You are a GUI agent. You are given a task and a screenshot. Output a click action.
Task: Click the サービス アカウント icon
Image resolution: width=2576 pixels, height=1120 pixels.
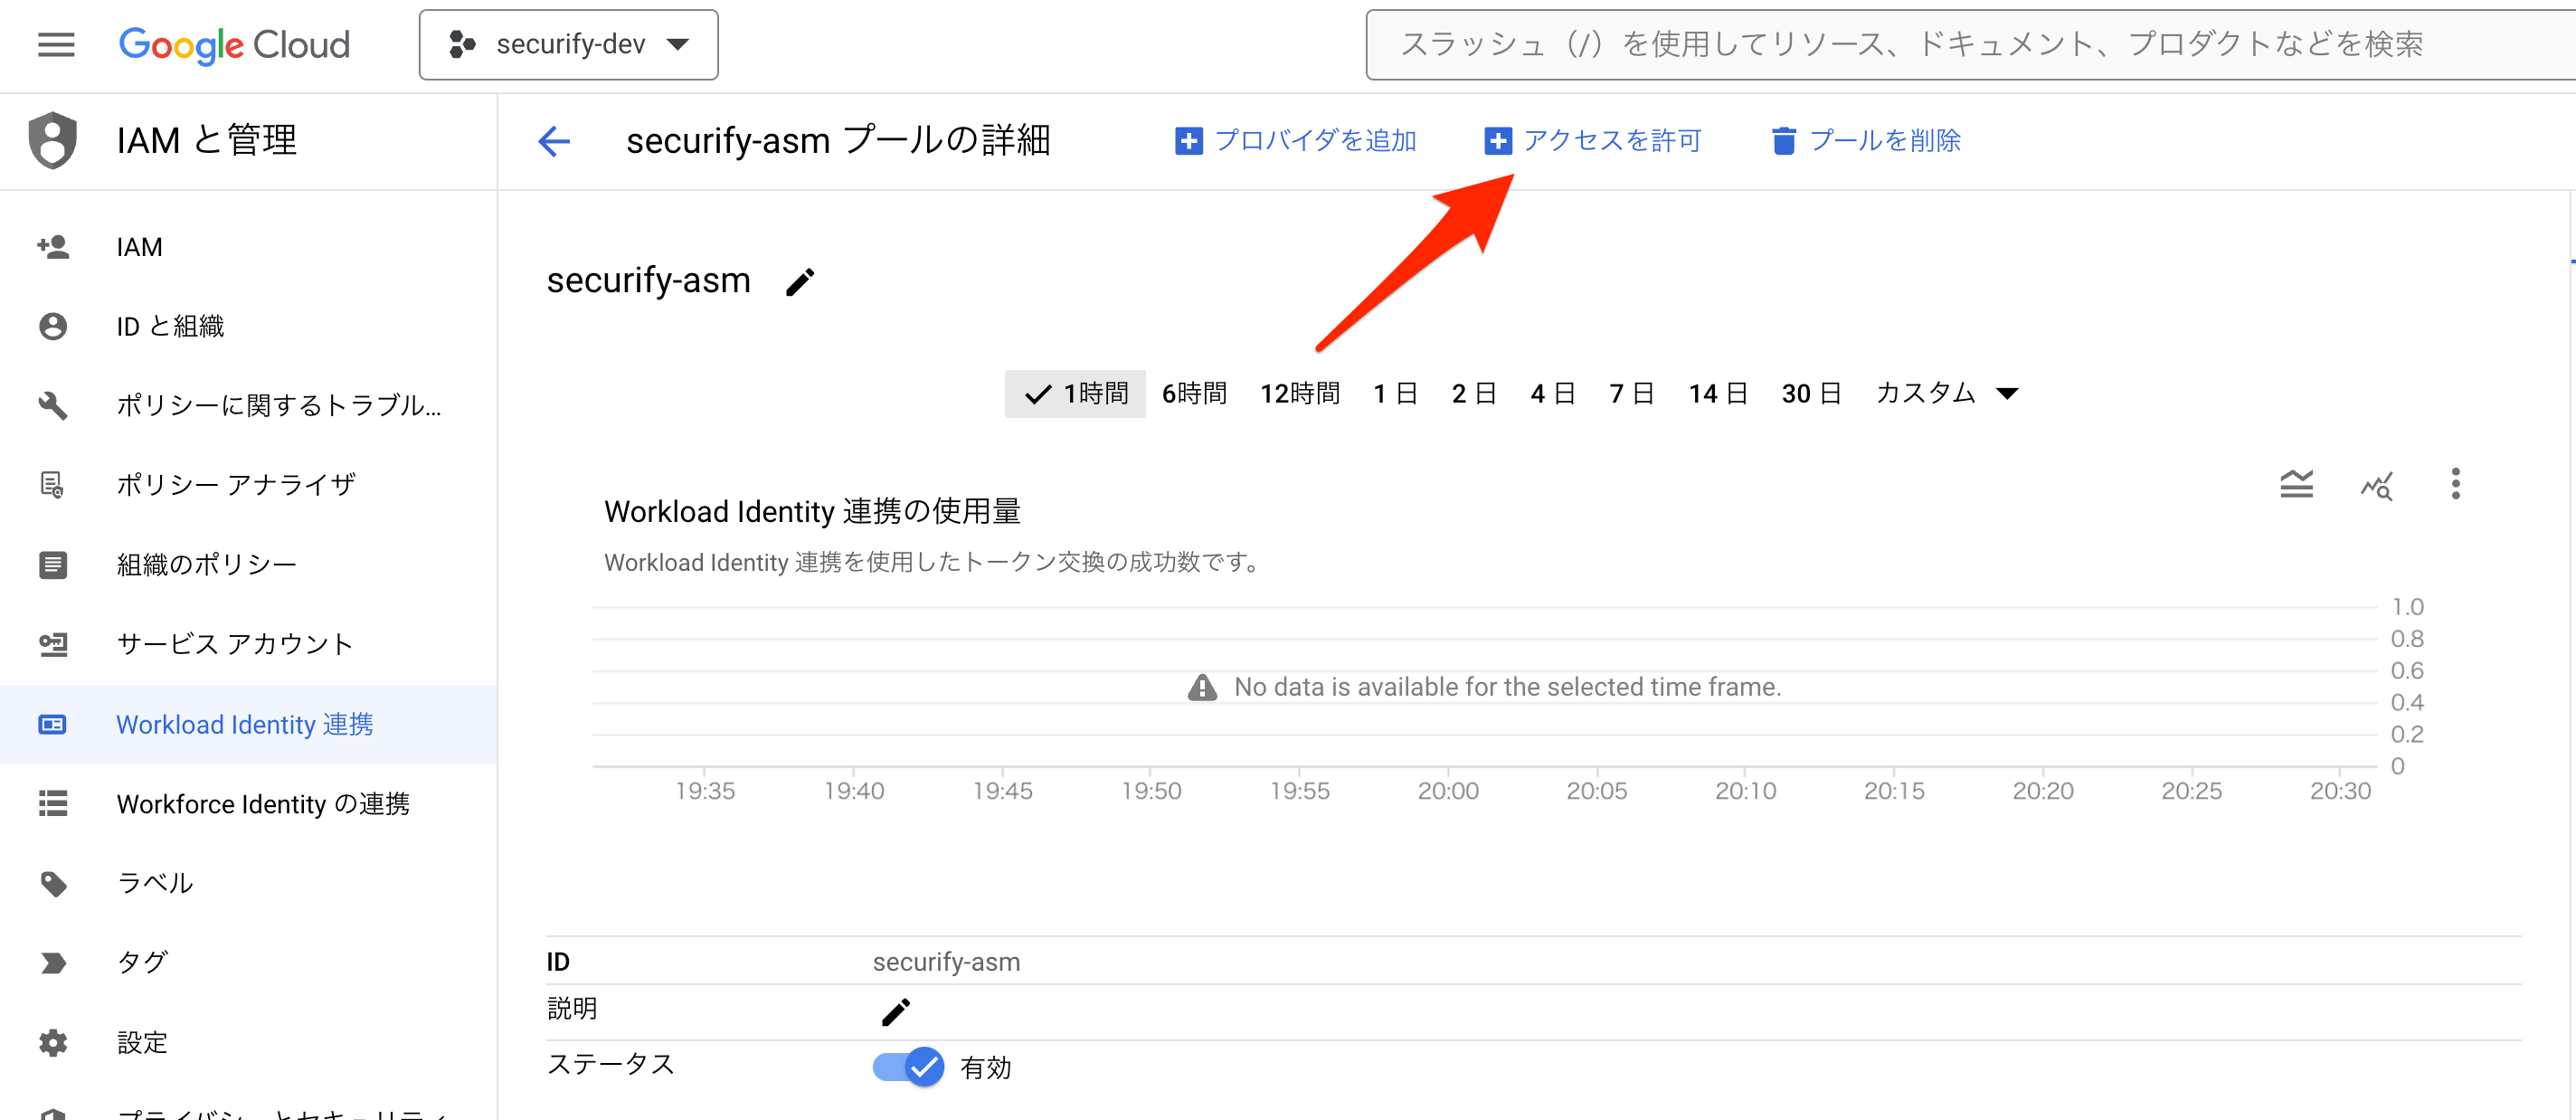52,644
